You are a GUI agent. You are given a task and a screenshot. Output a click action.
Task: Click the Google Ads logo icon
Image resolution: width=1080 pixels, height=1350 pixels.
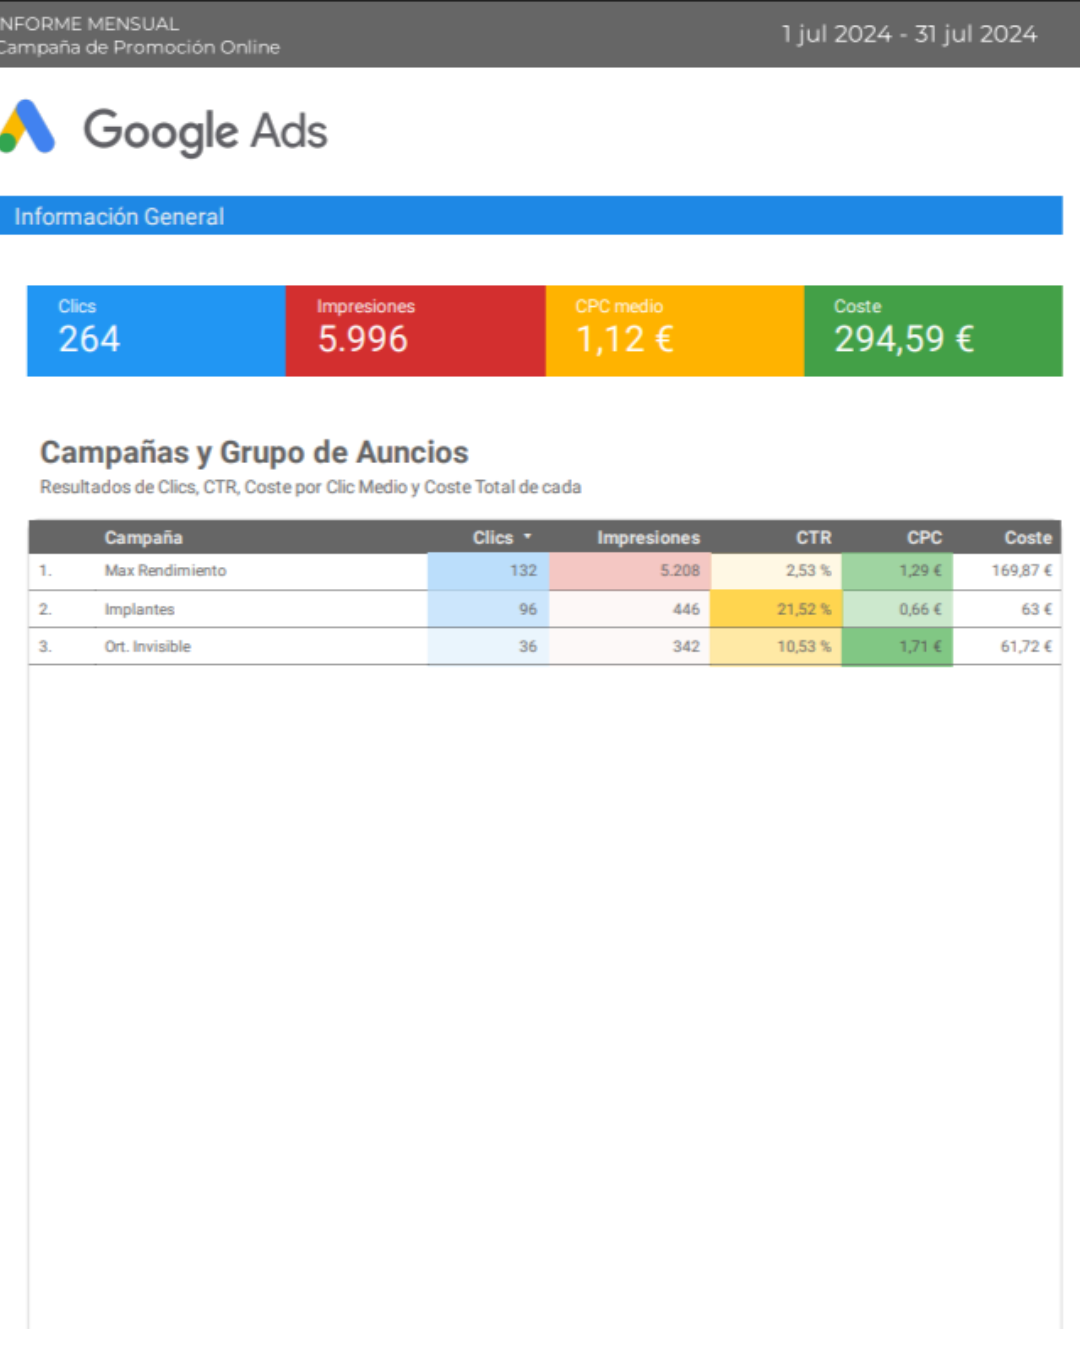tap(28, 128)
